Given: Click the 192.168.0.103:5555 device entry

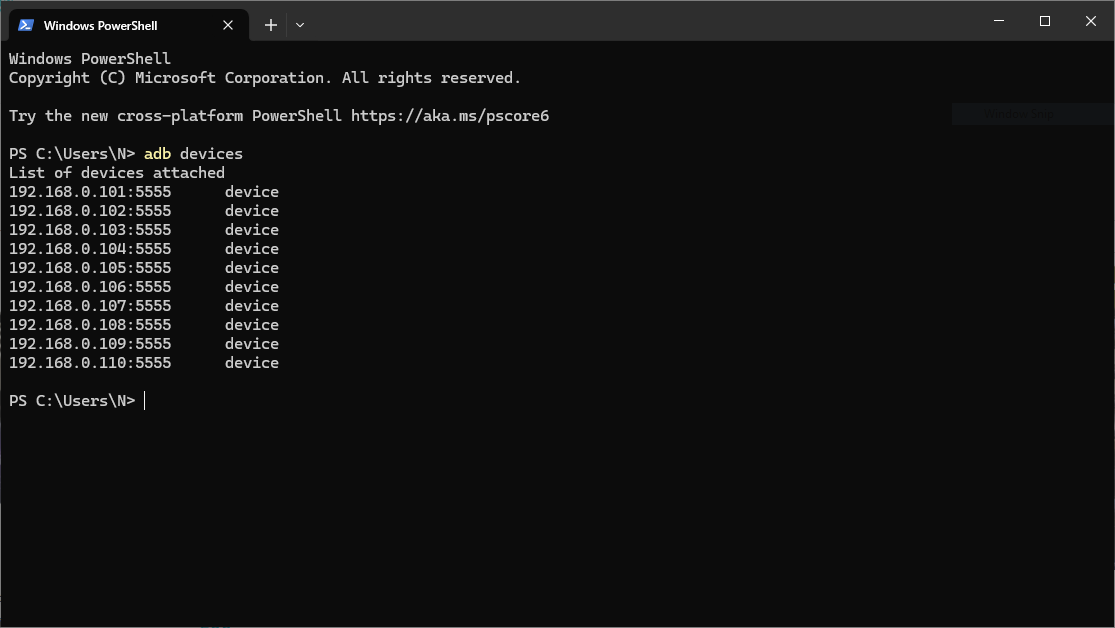Looking at the screenshot, I should pos(144,230).
